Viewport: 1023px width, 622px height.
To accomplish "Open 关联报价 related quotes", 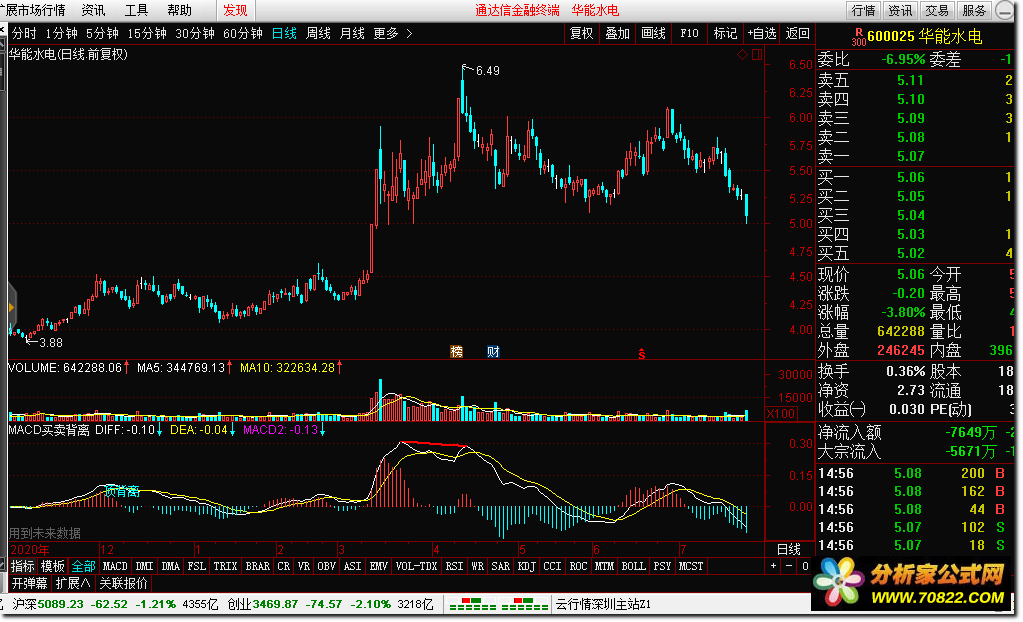I will [123, 583].
